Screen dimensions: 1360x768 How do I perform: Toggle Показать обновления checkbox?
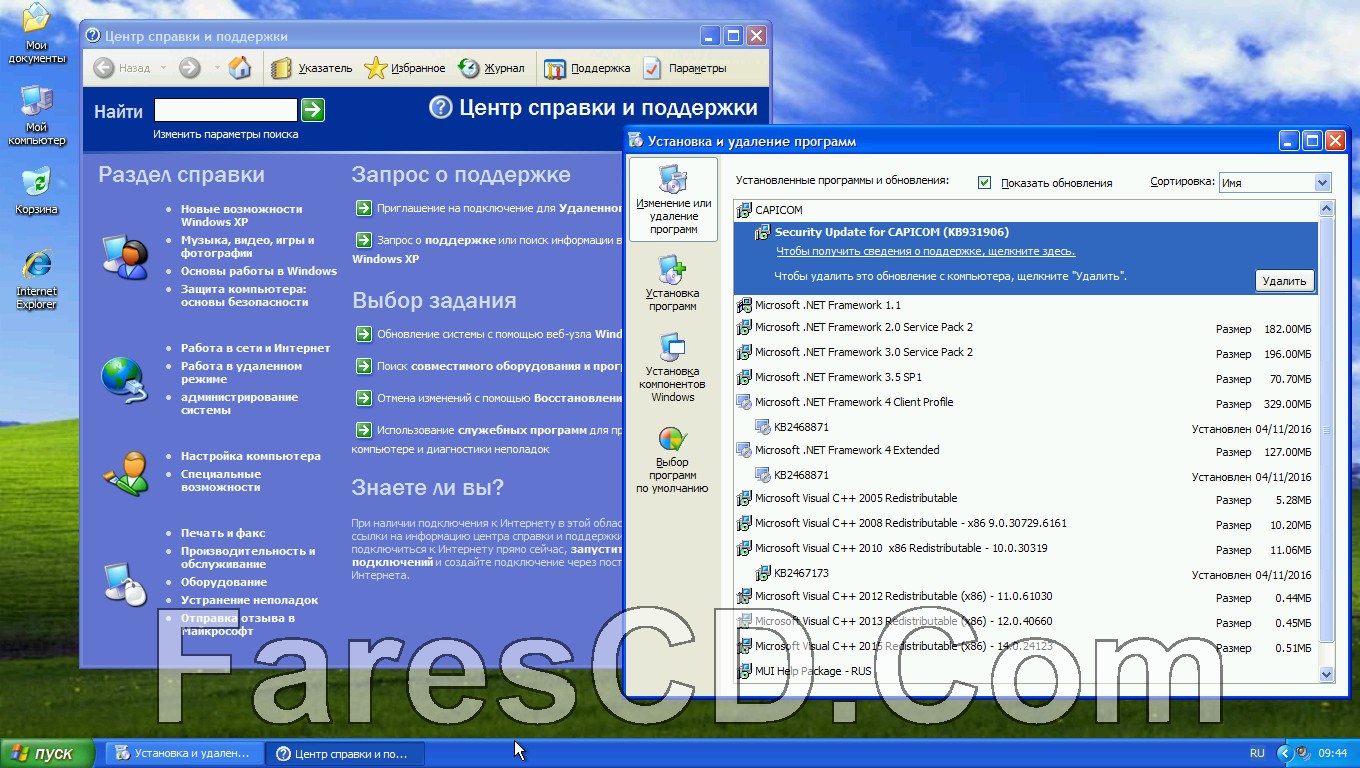[984, 183]
